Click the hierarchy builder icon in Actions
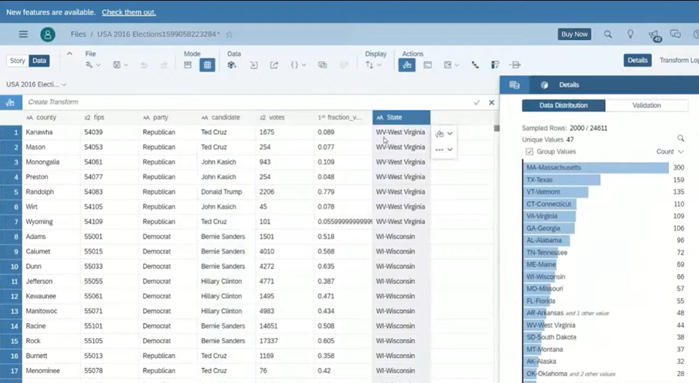The width and height of the screenshot is (699, 383). coord(495,65)
